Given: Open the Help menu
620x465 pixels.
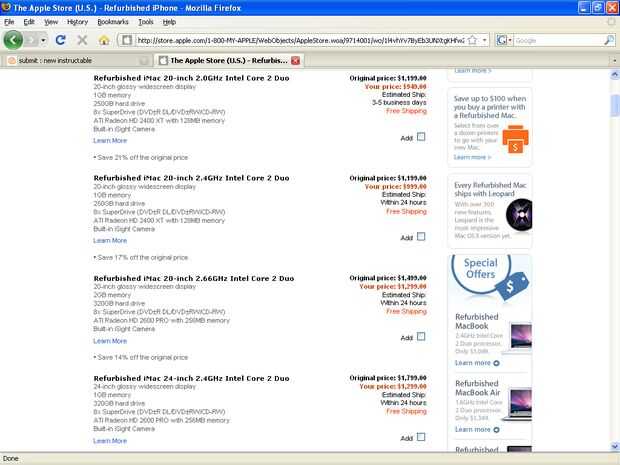Looking at the screenshot, I should pyautogui.click(x=169, y=22).
